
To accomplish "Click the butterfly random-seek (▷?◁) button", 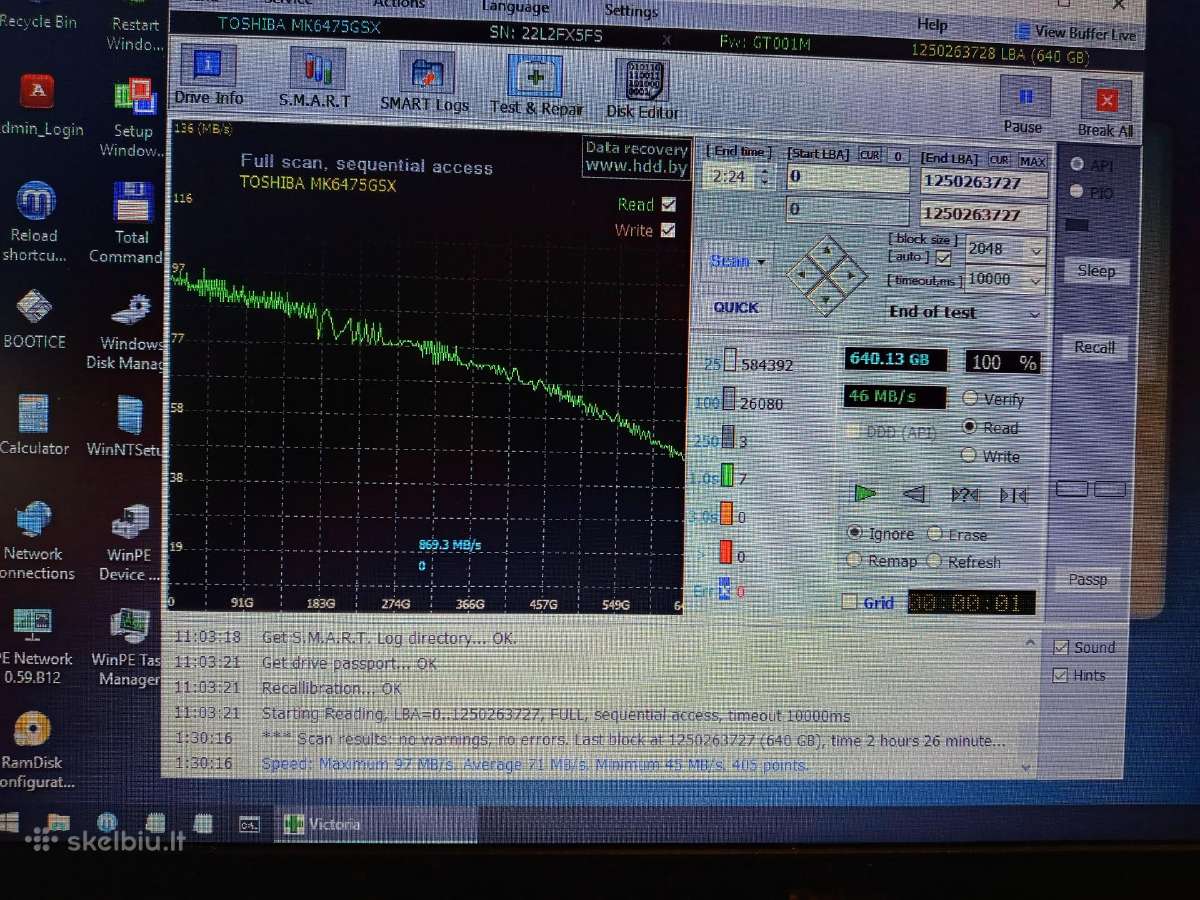I will pos(964,494).
